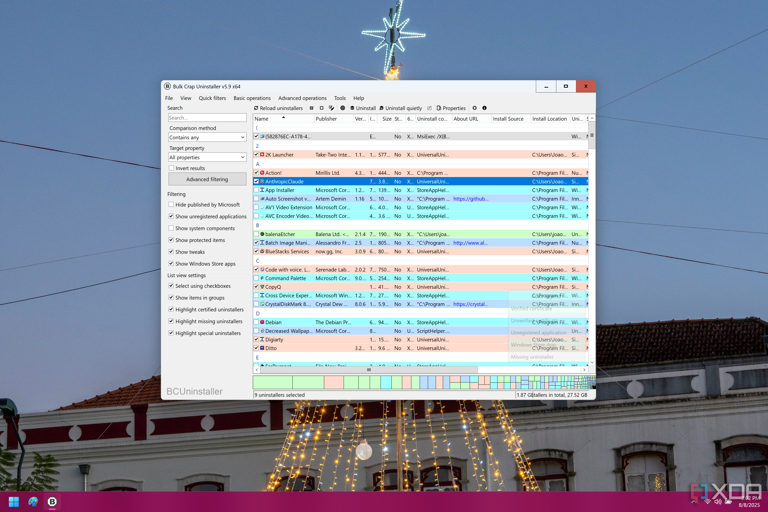Screen dimensions: 768x512
Task: Click the Debian app icon
Action: point(262,322)
